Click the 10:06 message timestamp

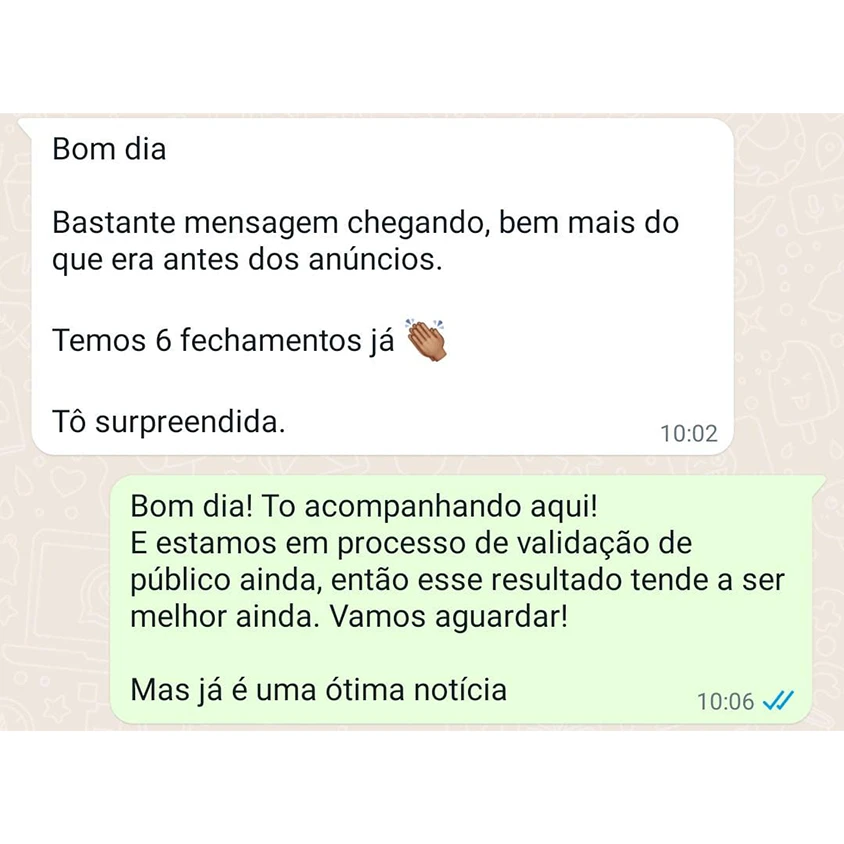[x=725, y=701]
